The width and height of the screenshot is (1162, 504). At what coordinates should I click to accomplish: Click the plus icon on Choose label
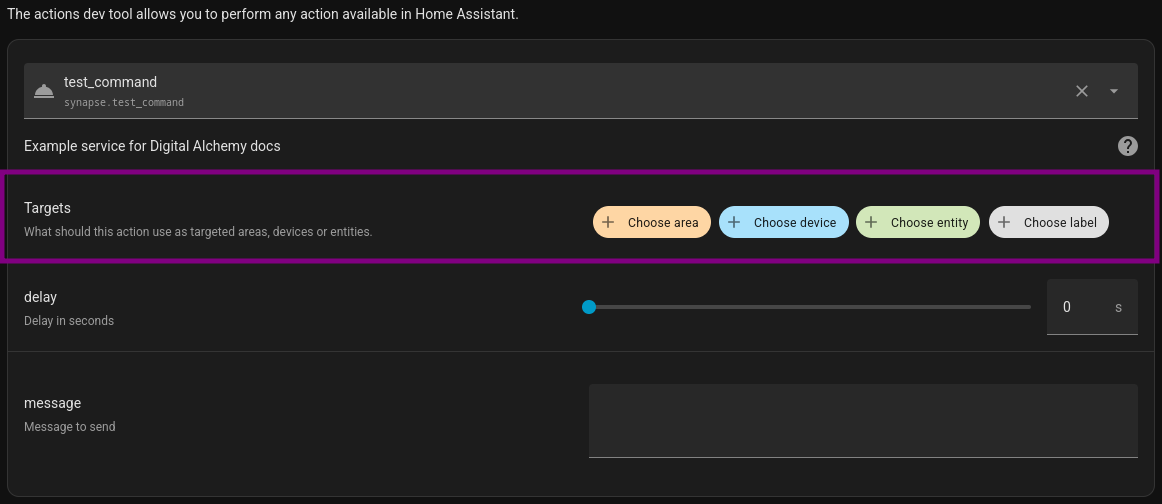(1004, 222)
